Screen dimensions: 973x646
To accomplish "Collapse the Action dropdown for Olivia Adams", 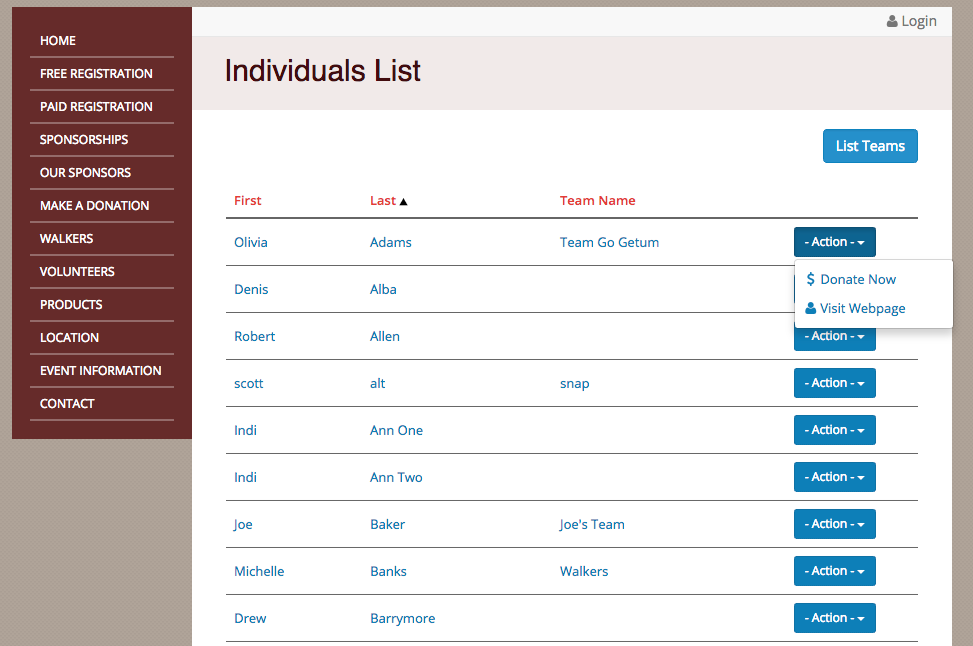I will pyautogui.click(x=835, y=242).
